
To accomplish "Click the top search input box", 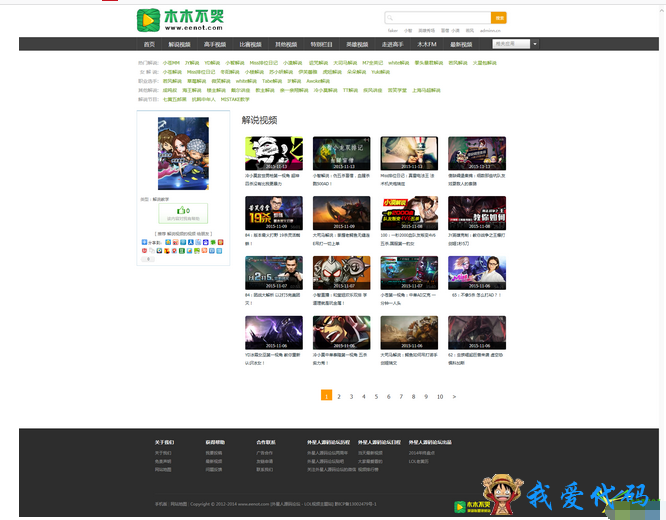I will 438,18.
